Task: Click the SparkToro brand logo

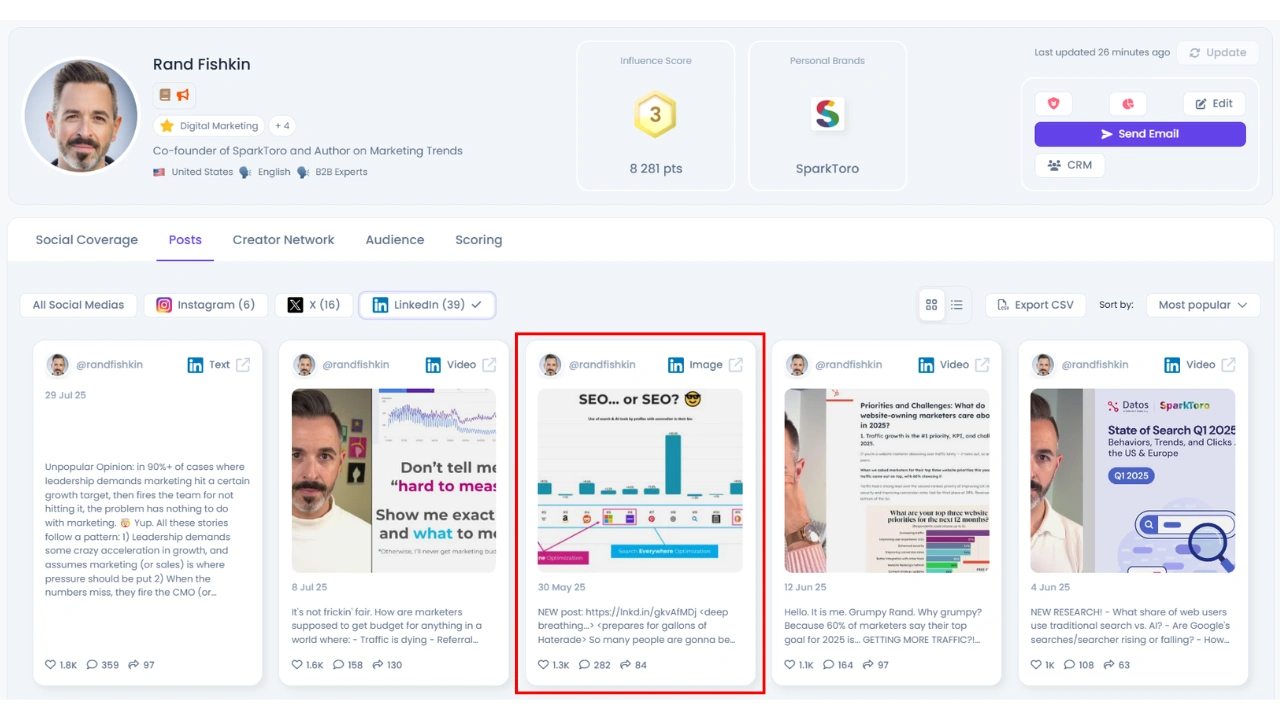Action: point(827,114)
